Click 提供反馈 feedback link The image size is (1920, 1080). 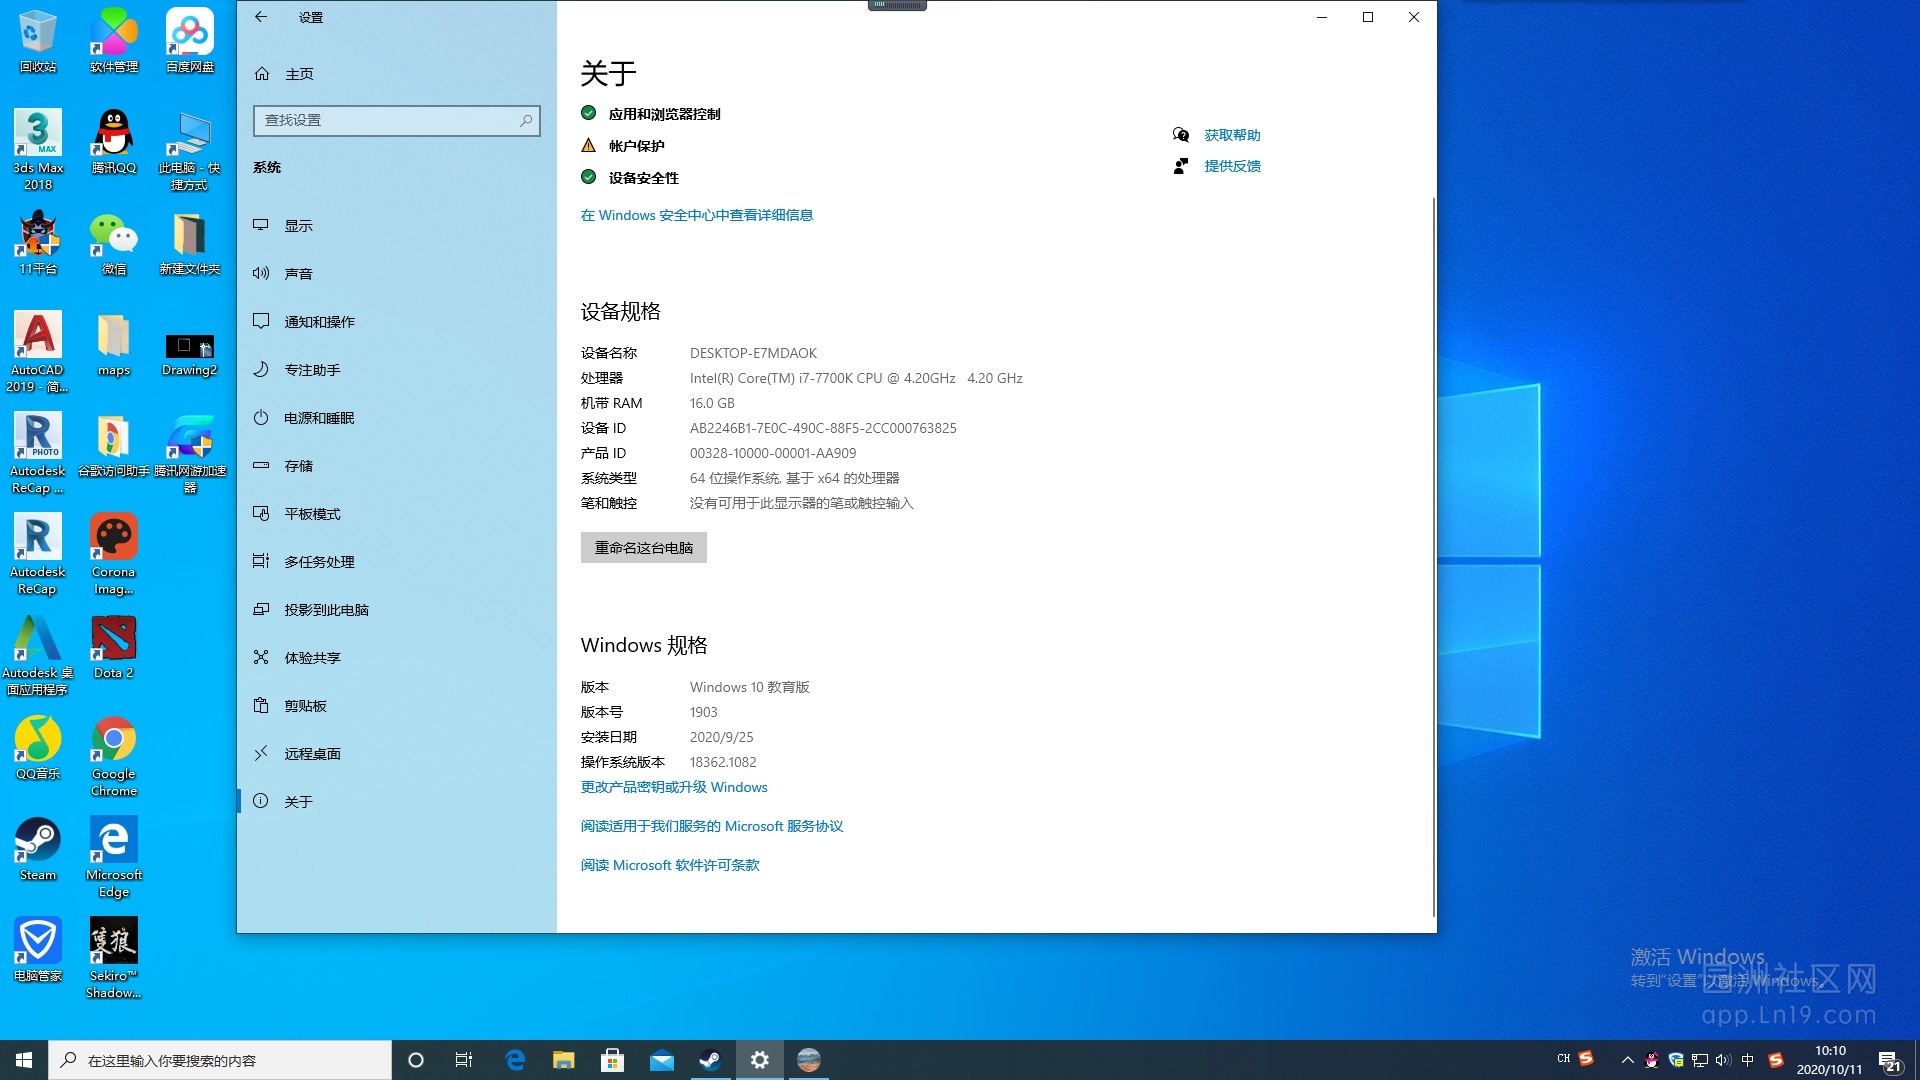pyautogui.click(x=1231, y=166)
